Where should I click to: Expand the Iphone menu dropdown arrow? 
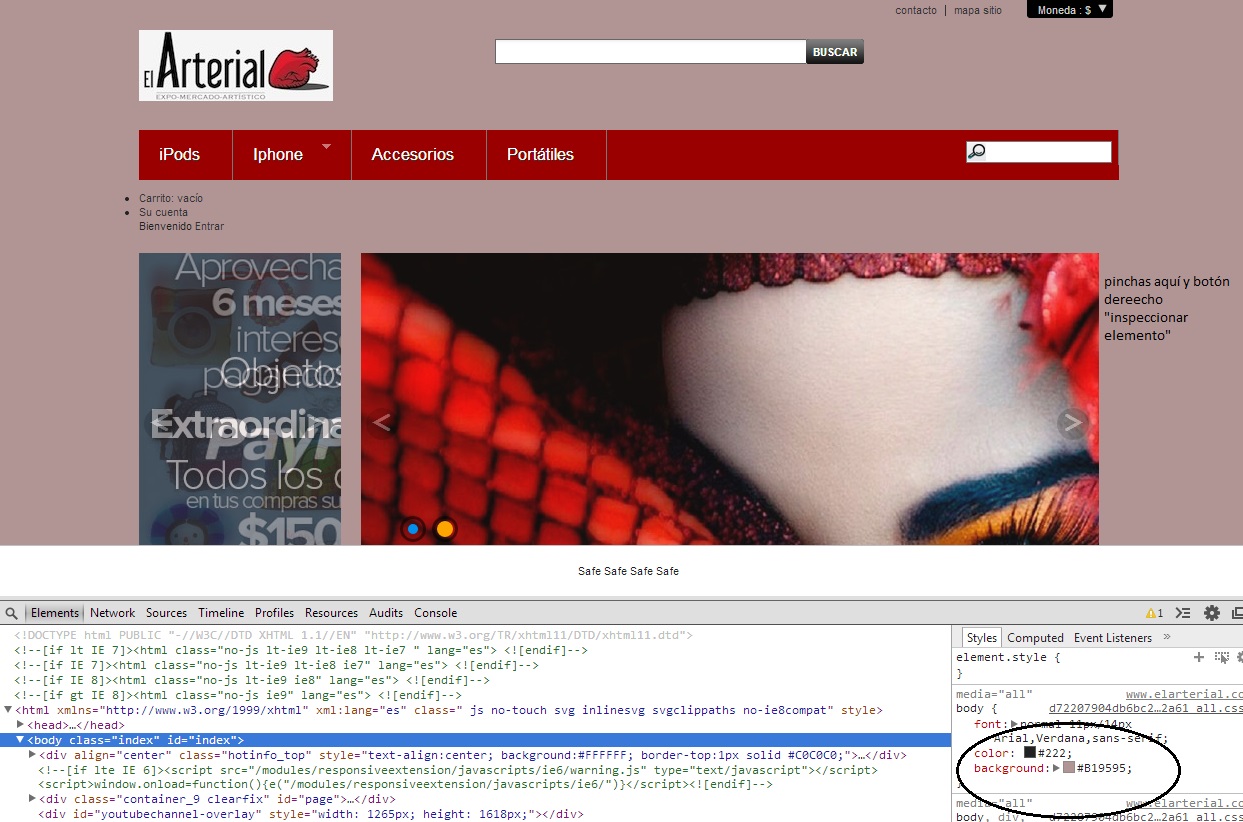[x=326, y=147]
